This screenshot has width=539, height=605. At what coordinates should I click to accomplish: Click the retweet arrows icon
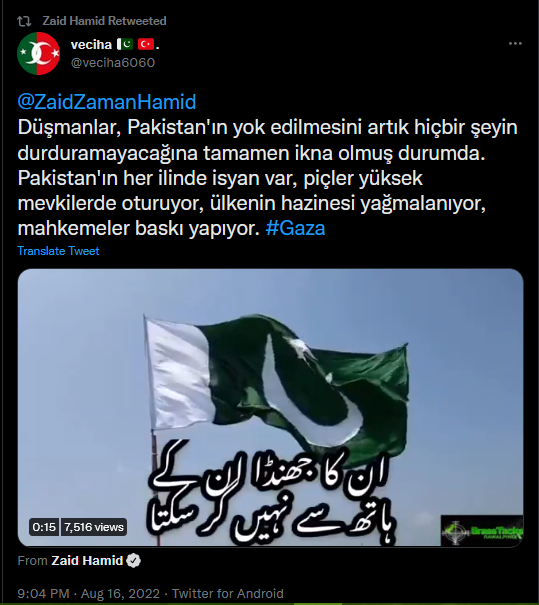tap(24, 21)
